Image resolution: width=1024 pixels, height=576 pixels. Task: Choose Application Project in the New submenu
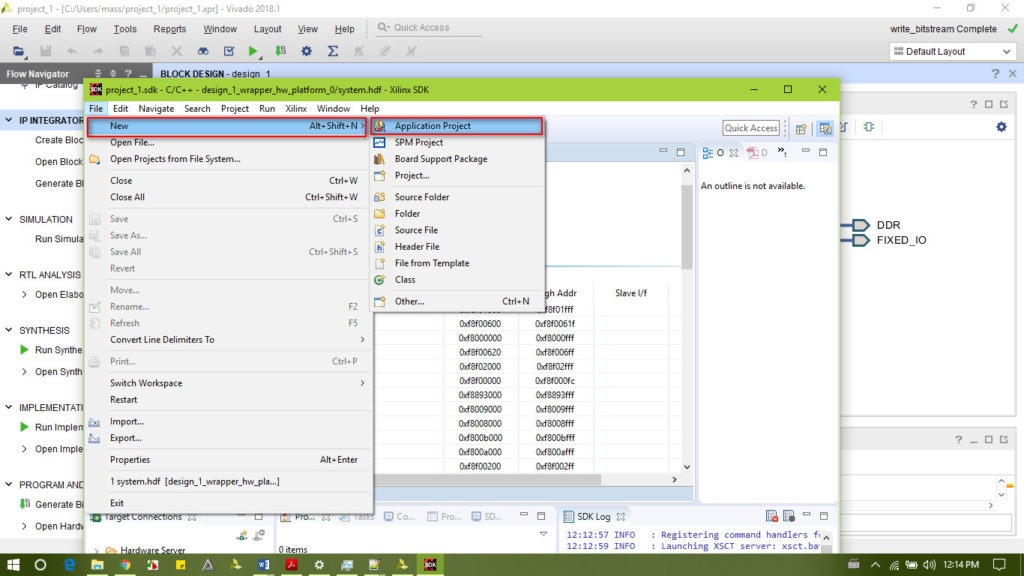[x=432, y=126]
